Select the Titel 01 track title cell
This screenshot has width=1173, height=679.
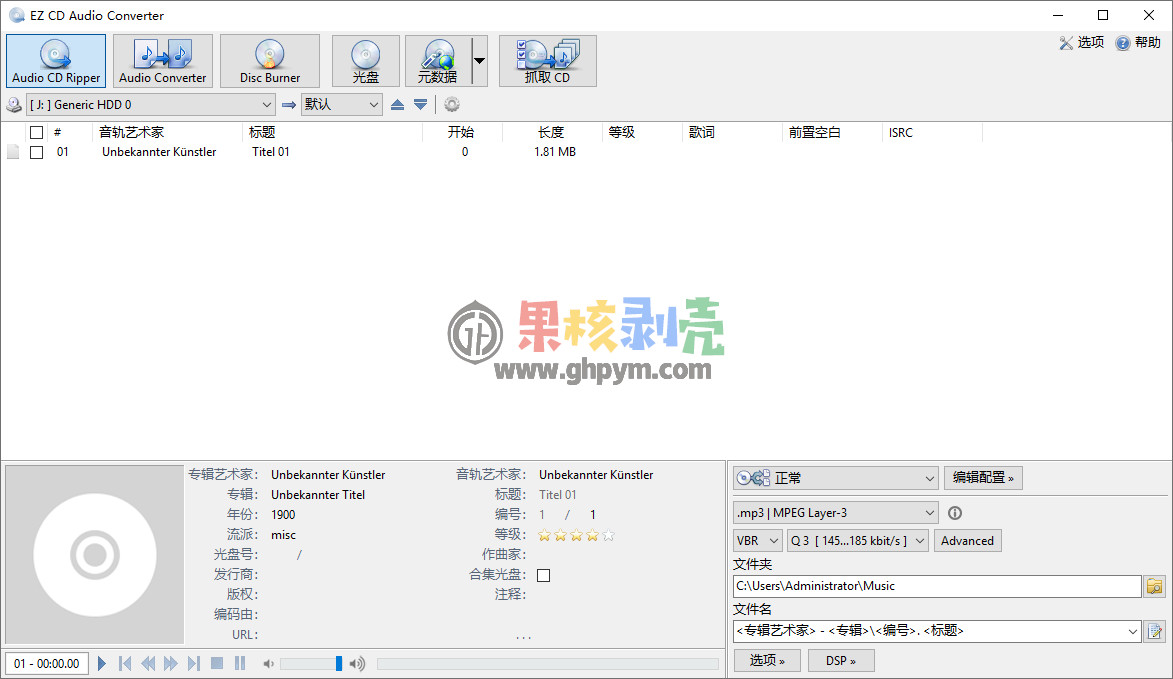coord(271,152)
